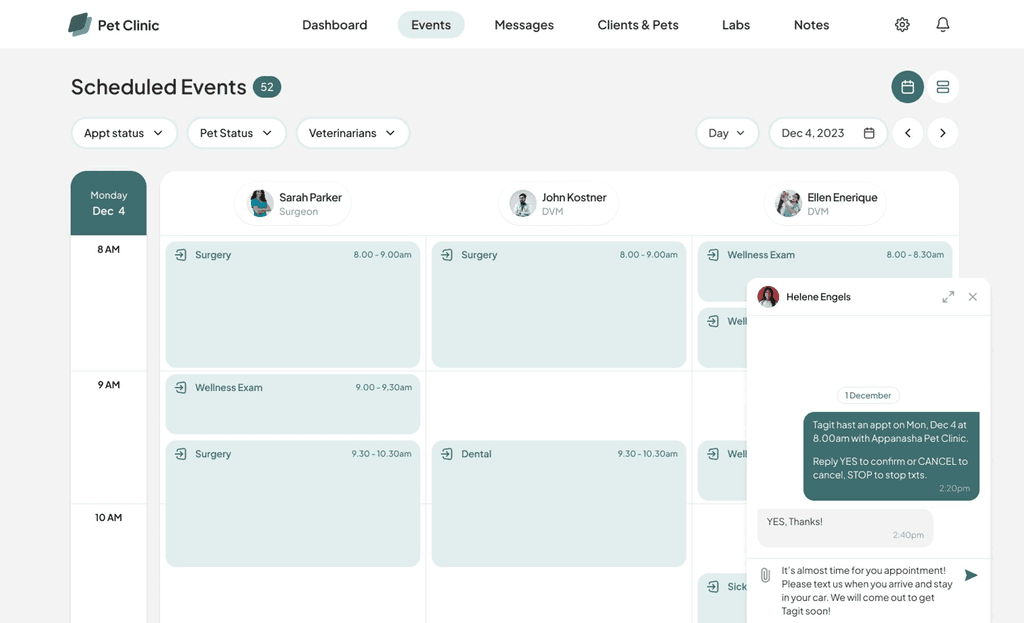Open the Pet Status dropdown
Image resolution: width=1024 pixels, height=623 pixels.
pyautogui.click(x=236, y=133)
